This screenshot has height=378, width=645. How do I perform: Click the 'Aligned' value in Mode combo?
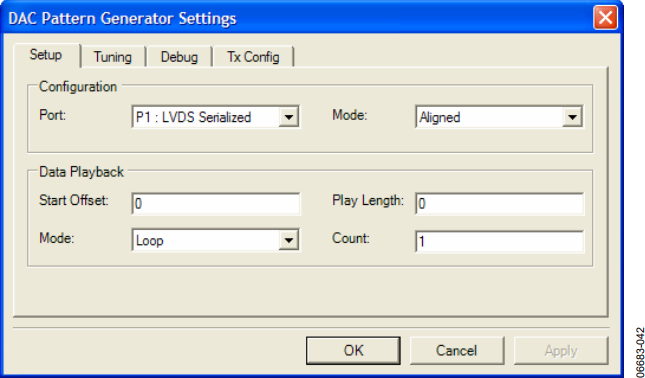(440, 118)
